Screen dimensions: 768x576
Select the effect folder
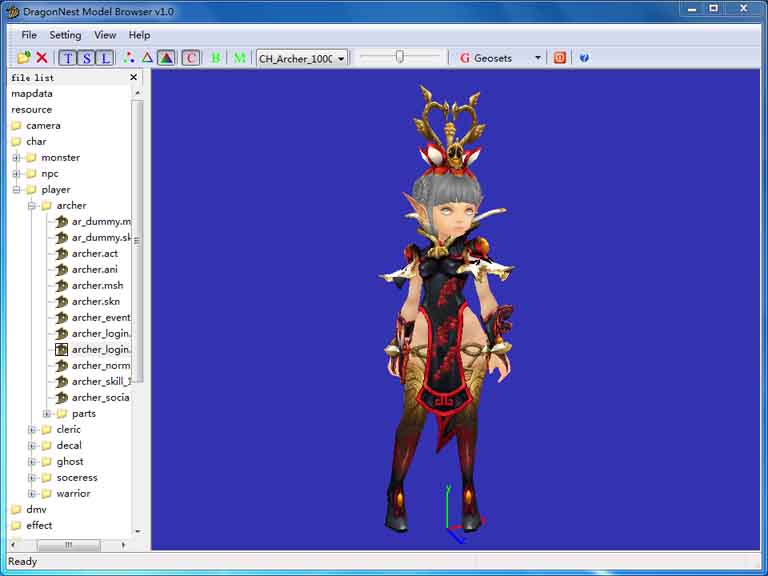point(39,525)
